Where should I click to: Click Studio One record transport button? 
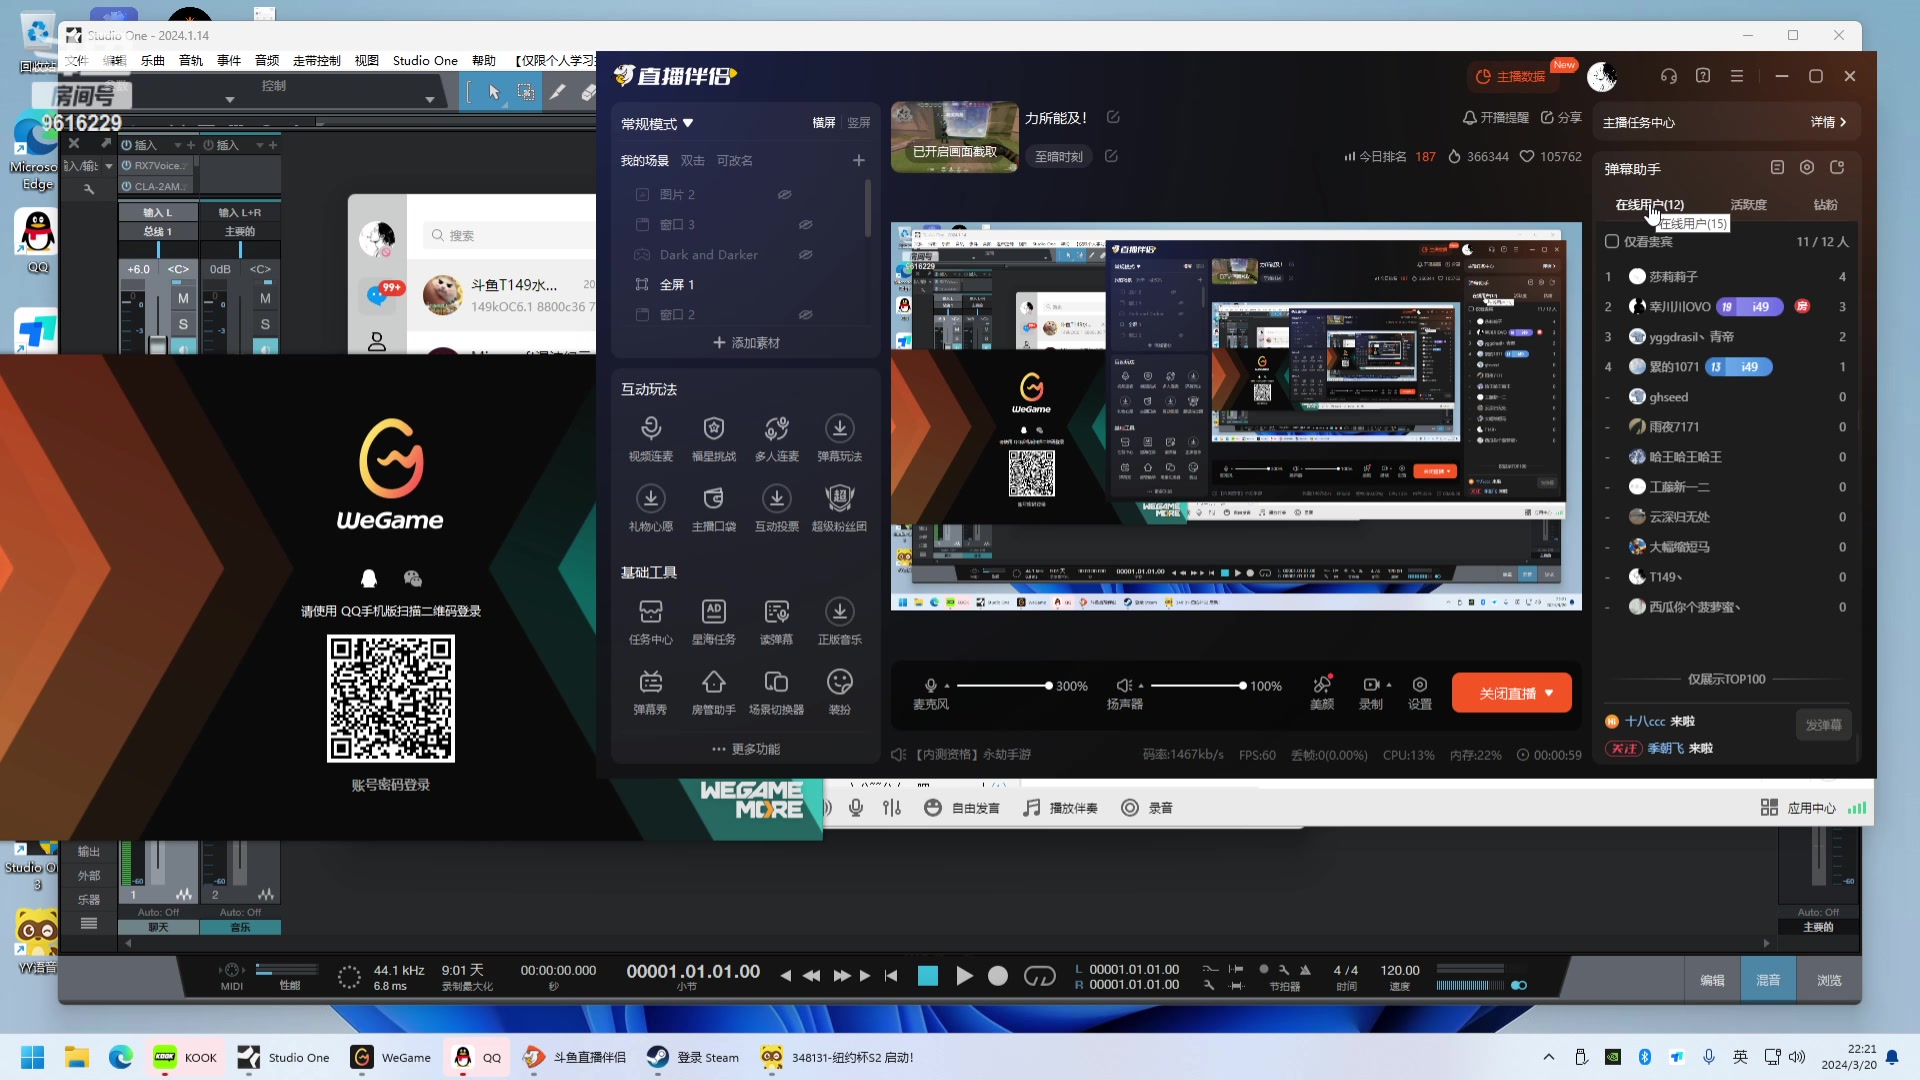coord(998,976)
